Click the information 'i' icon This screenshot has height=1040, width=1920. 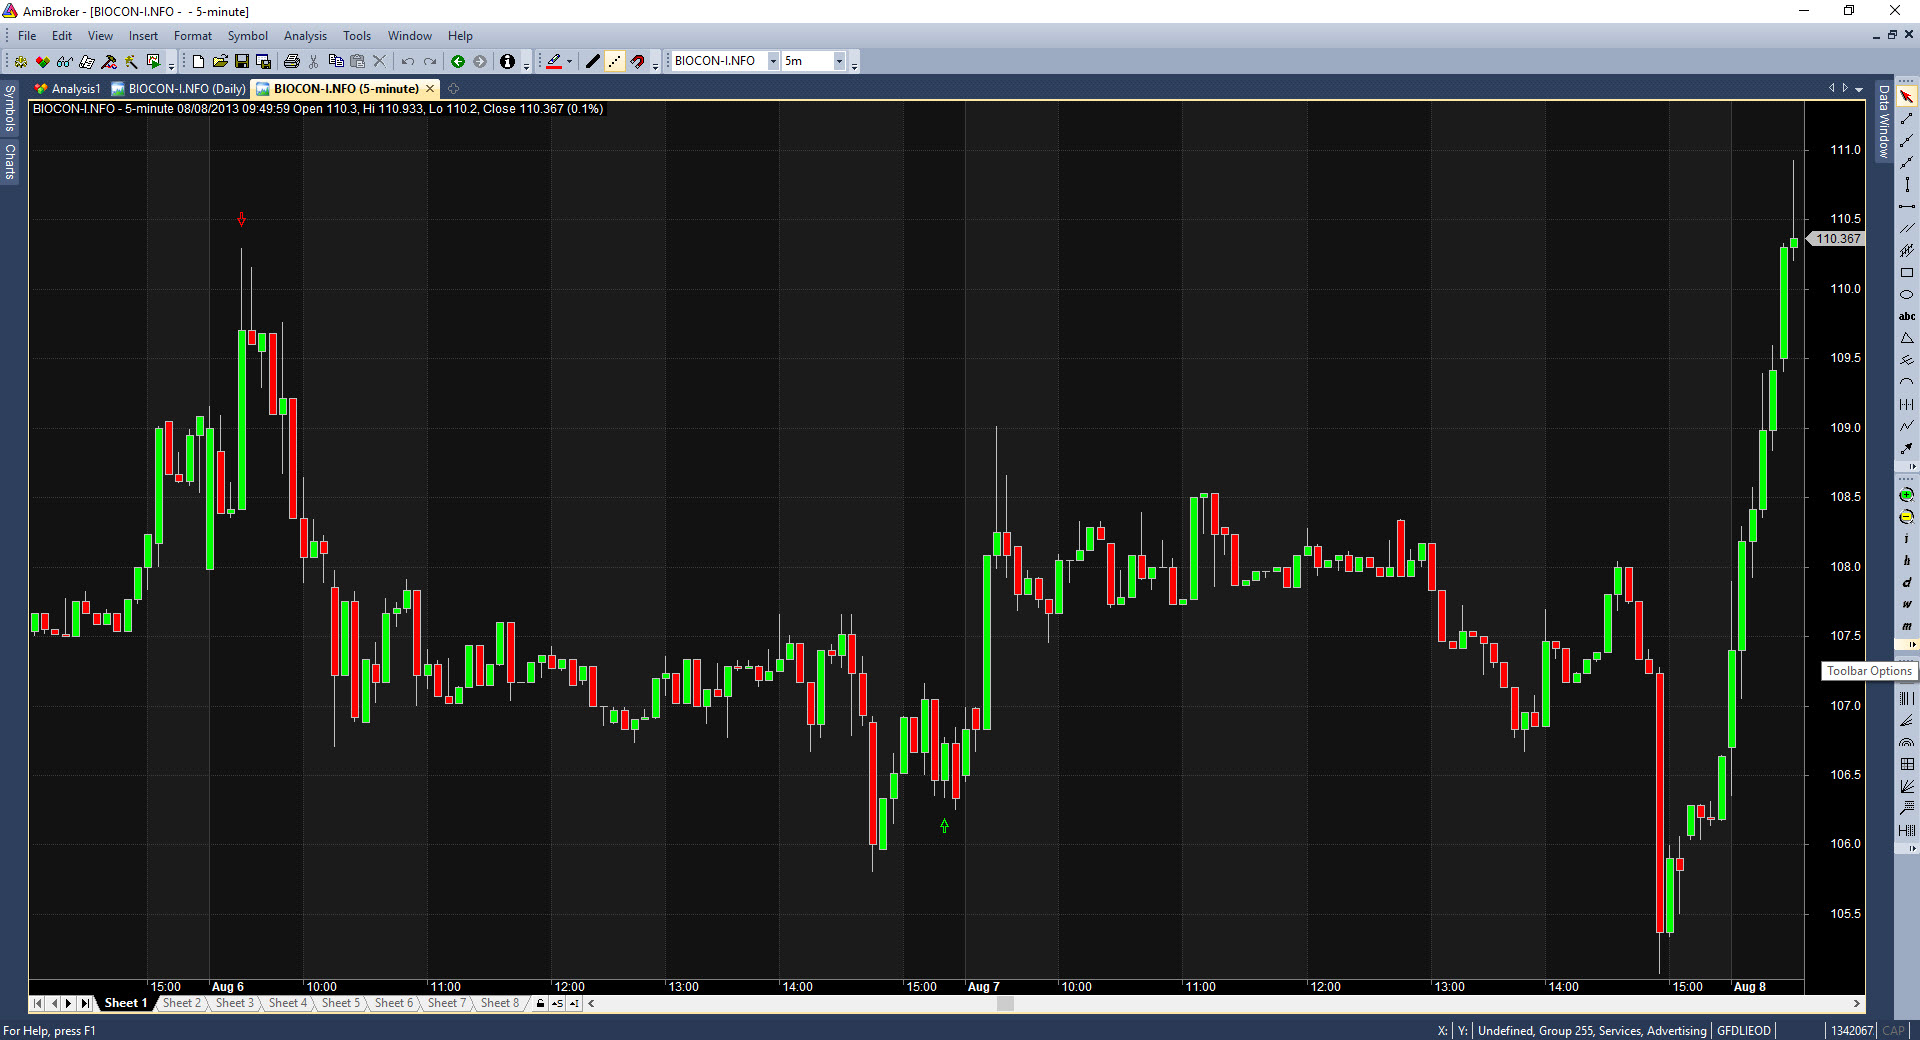click(x=507, y=62)
